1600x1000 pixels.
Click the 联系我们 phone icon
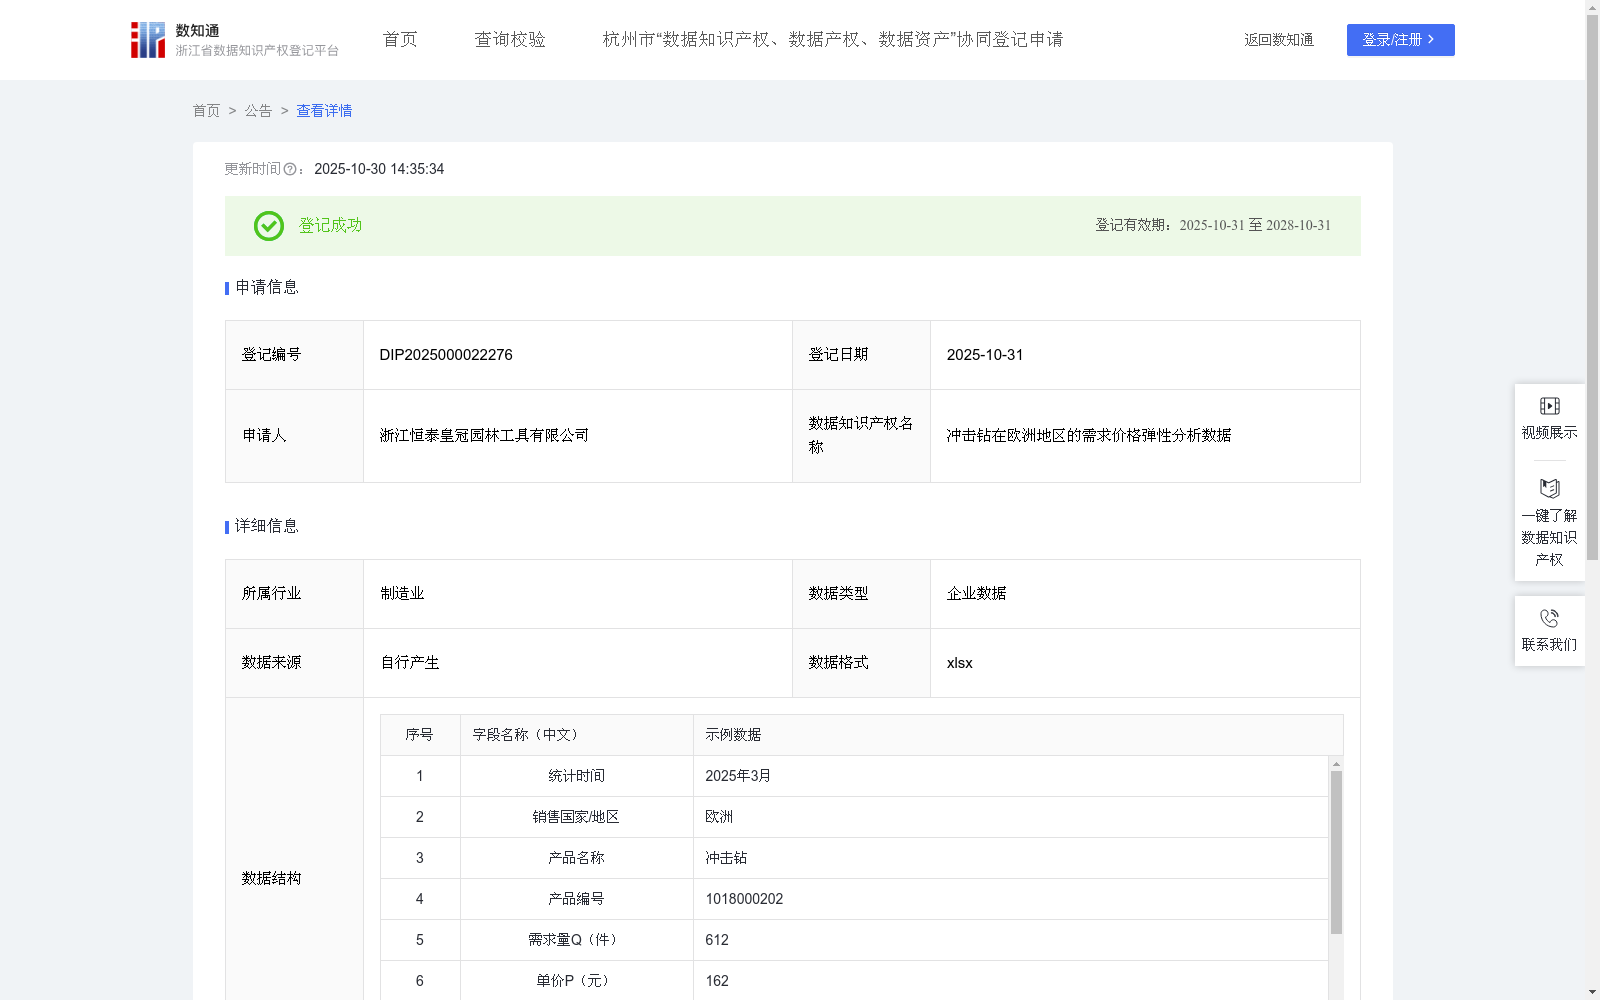click(x=1549, y=618)
